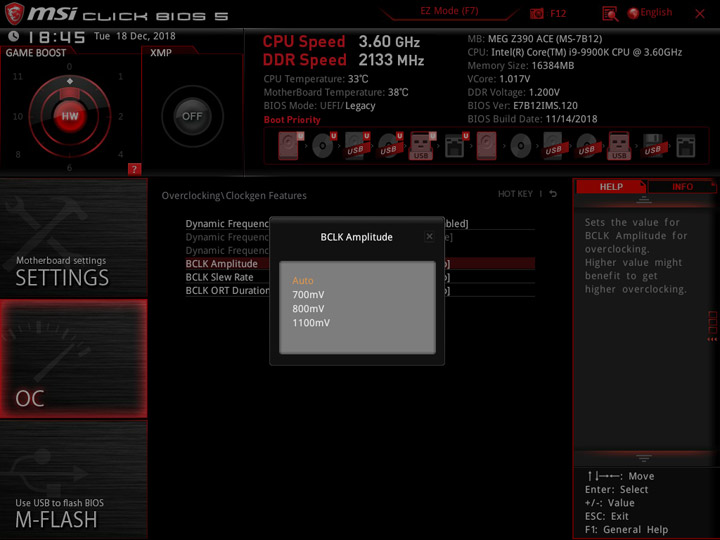Select the UEFI USB key boot icon
This screenshot has height=540, width=720.
422,146
